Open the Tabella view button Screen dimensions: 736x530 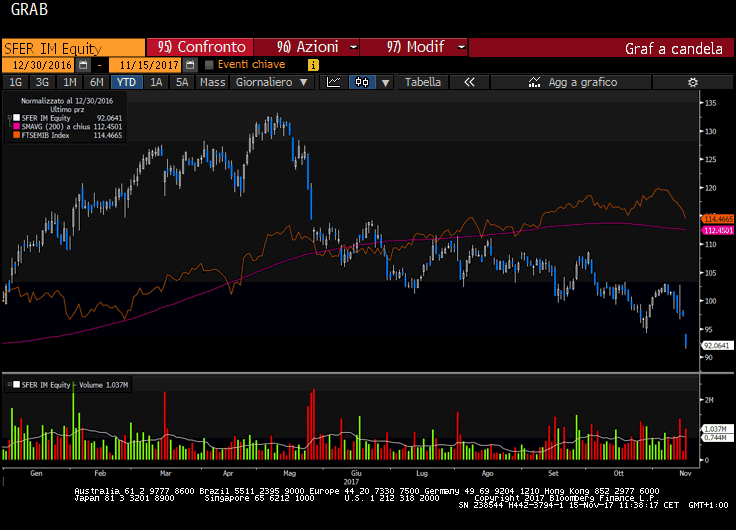click(422, 83)
